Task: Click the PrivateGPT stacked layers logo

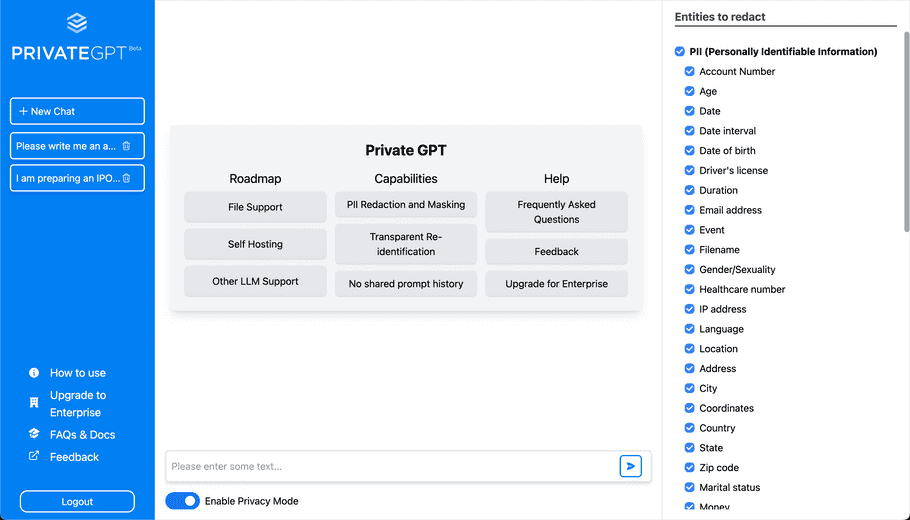Action: [77, 23]
